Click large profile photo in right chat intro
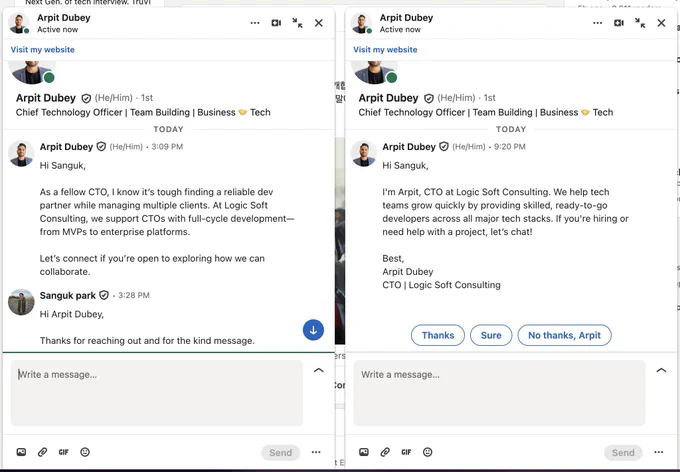 click(374, 72)
